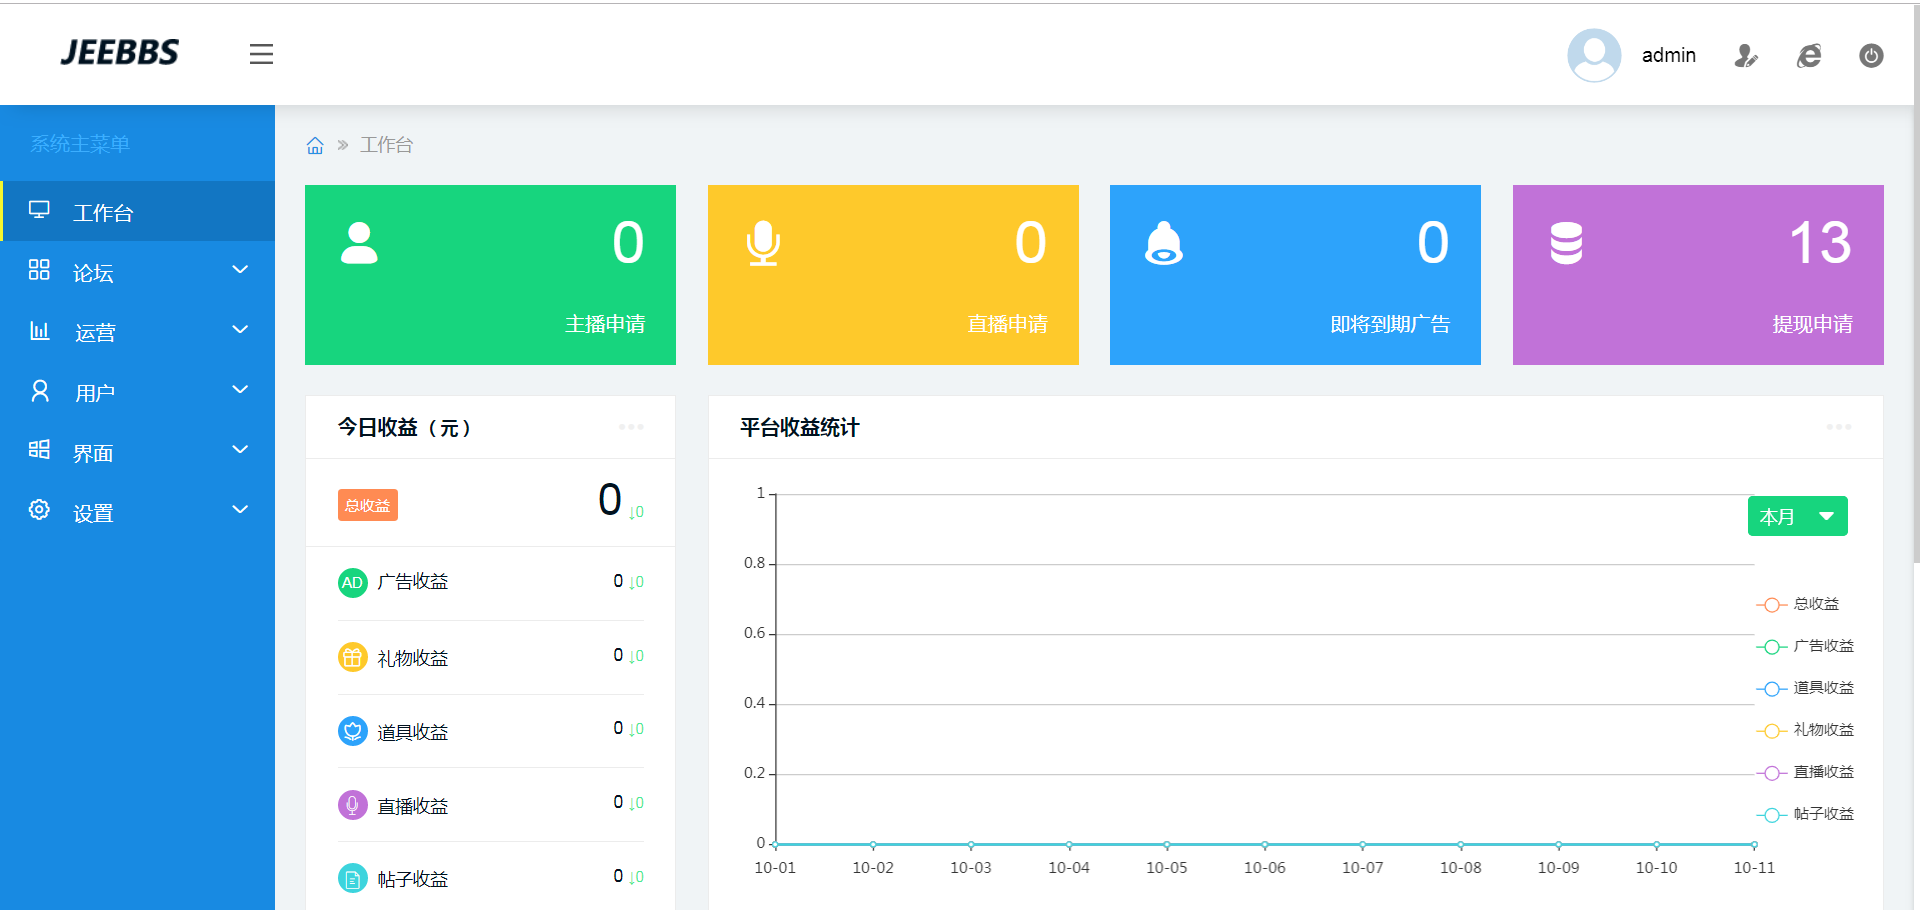The width and height of the screenshot is (1920, 910).
Task: Expand the 设置 sidebar menu
Action: (138, 511)
